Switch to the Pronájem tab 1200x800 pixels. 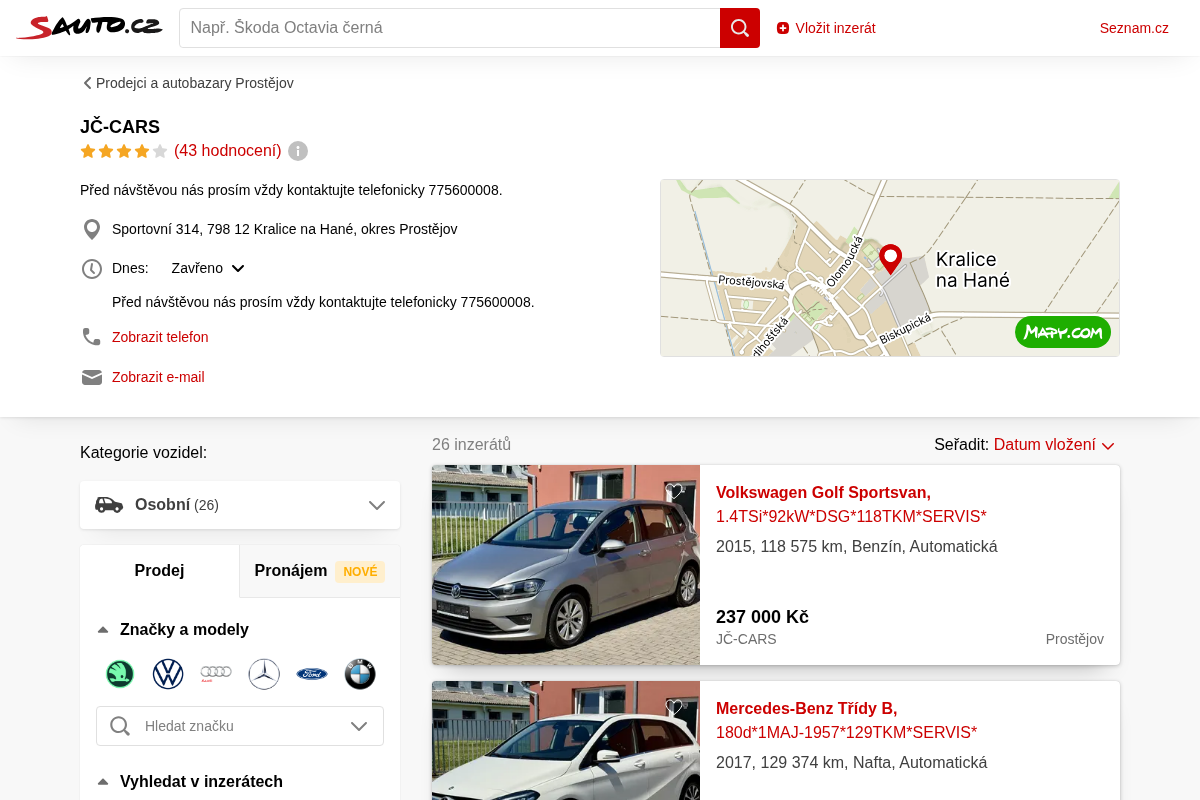[x=320, y=571]
